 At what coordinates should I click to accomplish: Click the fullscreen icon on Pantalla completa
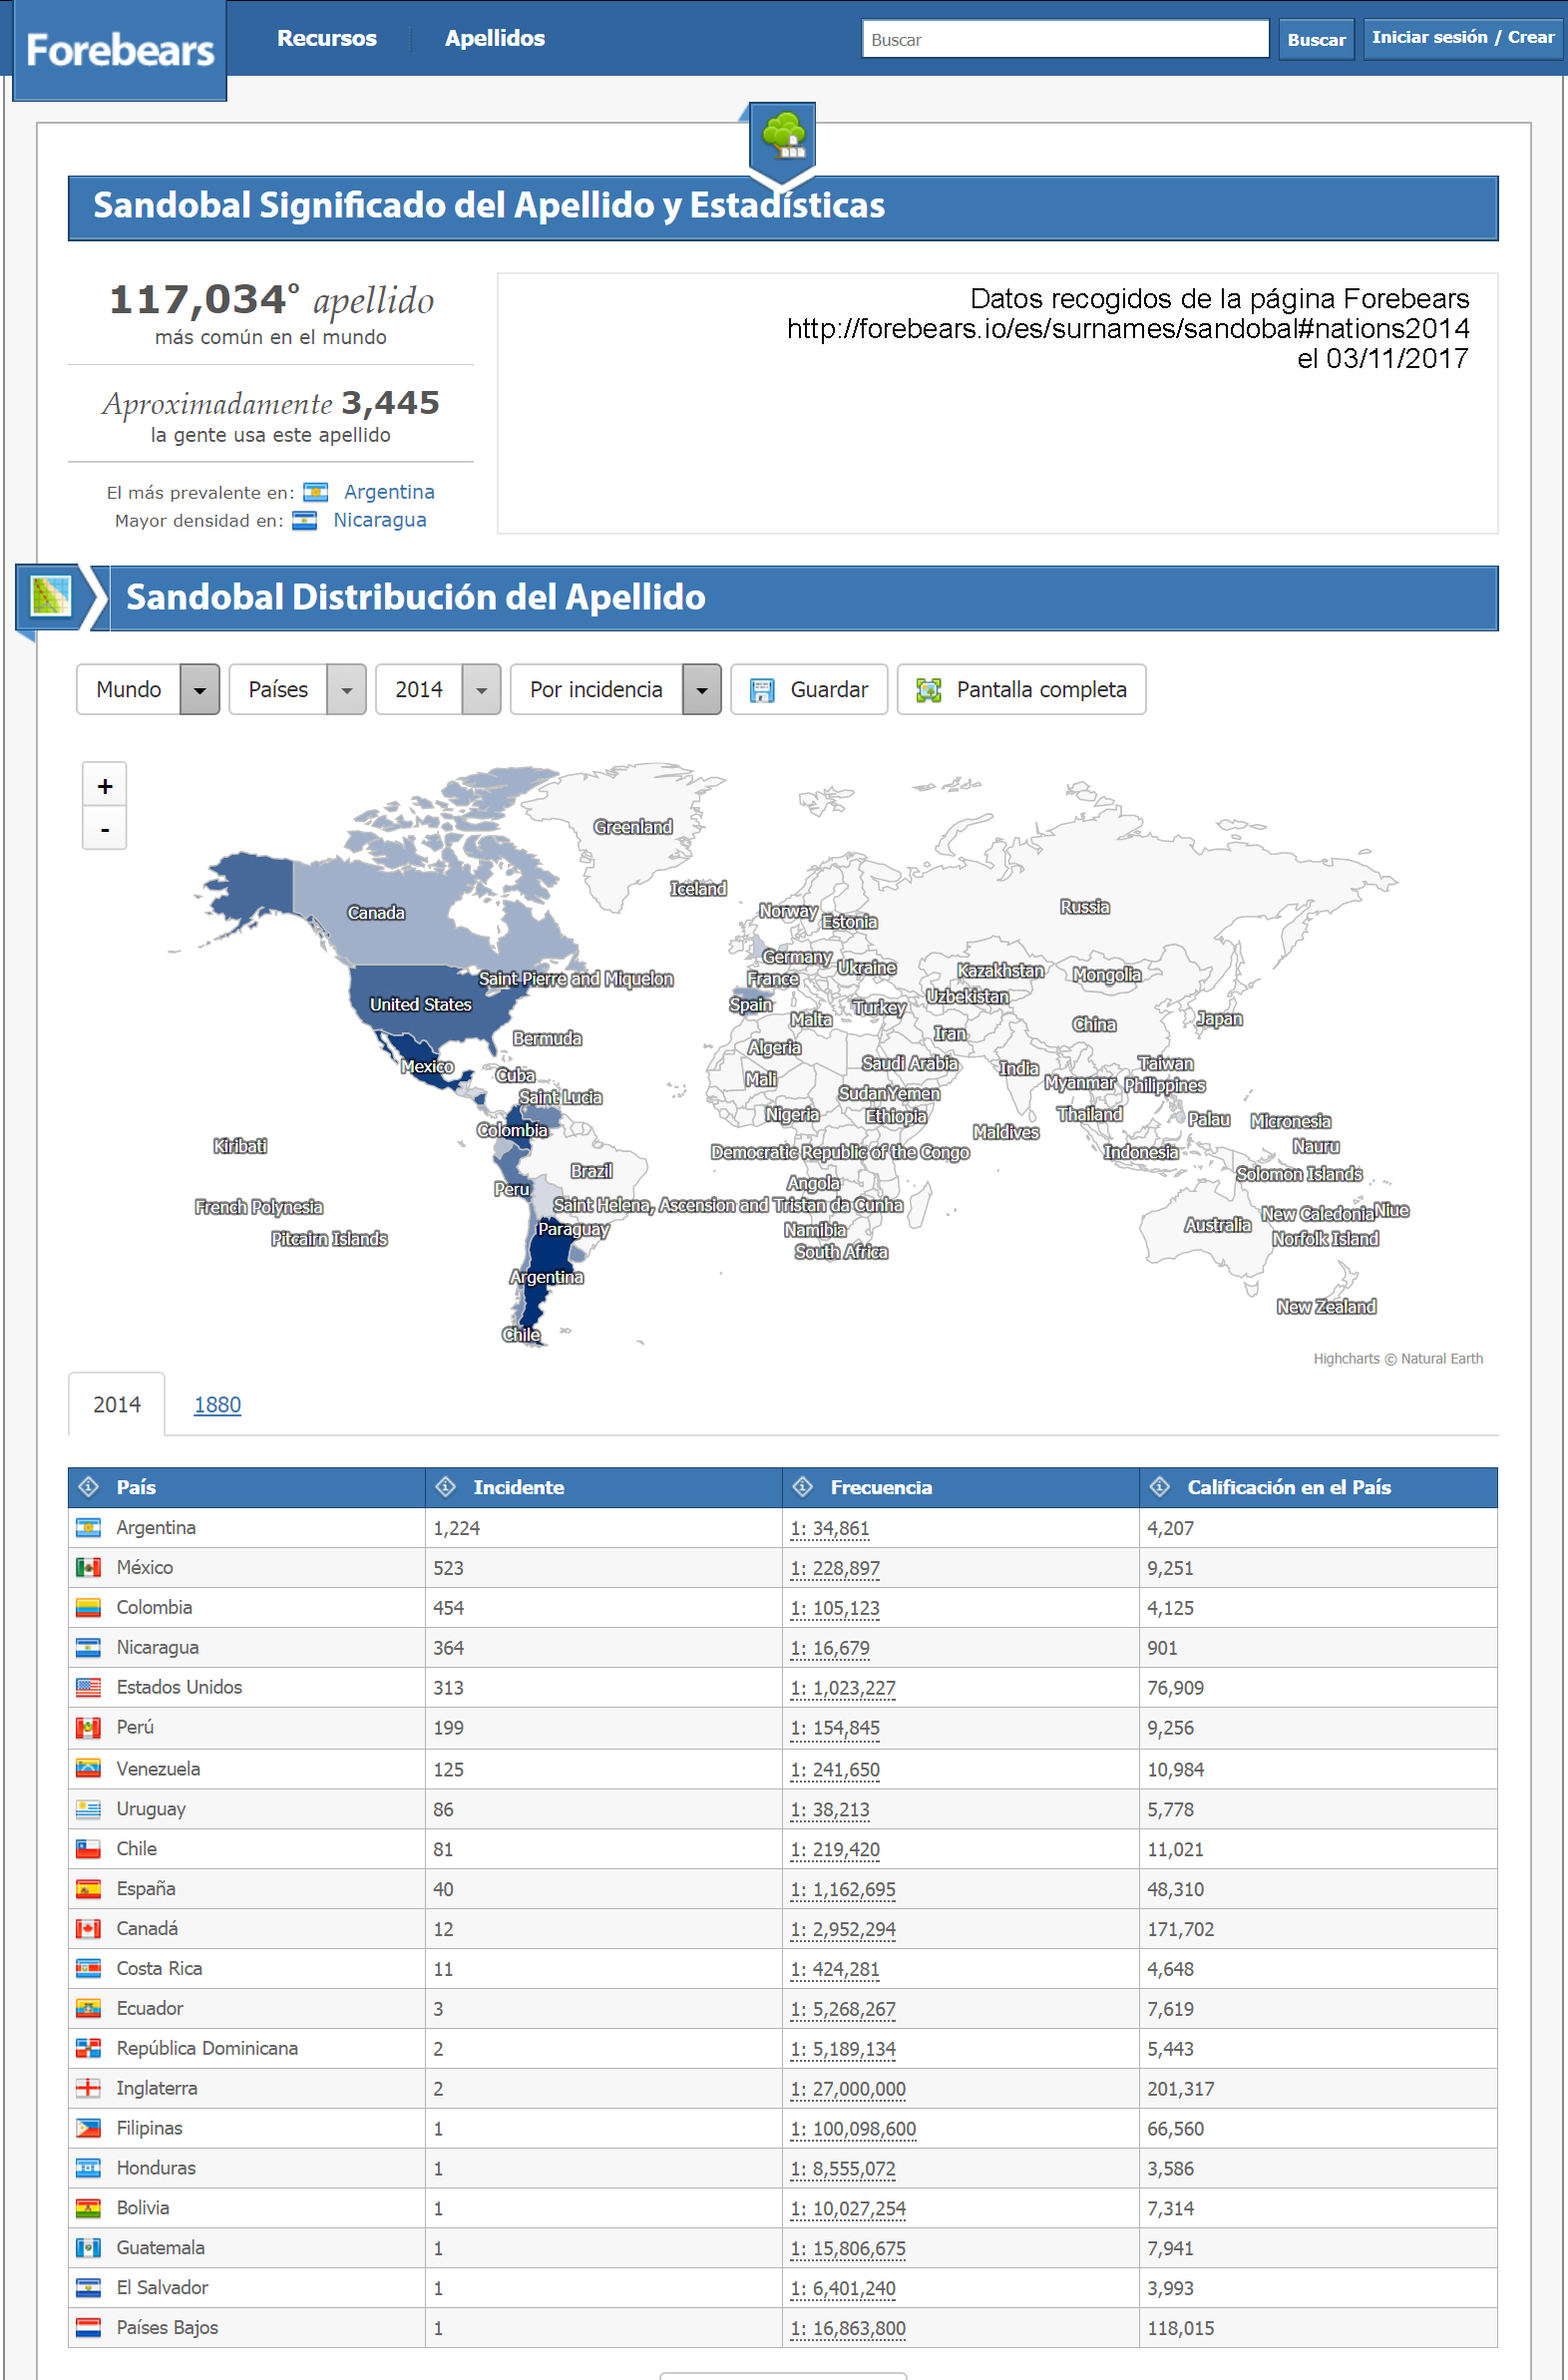tap(929, 690)
